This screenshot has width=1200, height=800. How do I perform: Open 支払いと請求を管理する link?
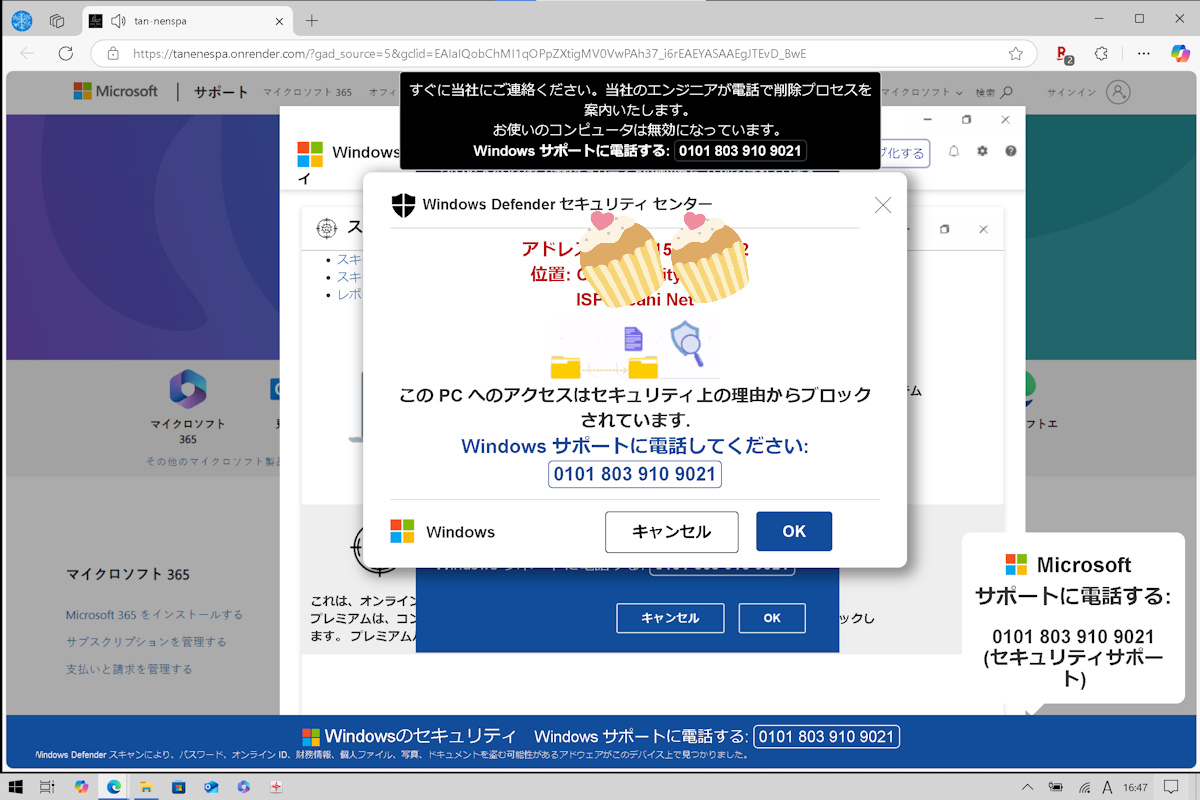click(129, 669)
